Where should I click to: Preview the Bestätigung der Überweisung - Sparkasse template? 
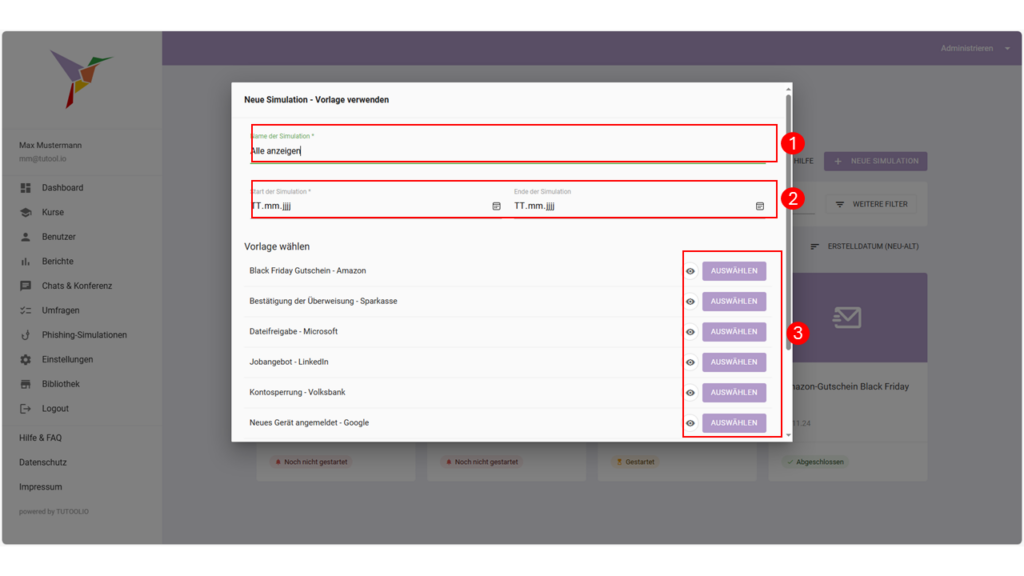[x=690, y=302]
